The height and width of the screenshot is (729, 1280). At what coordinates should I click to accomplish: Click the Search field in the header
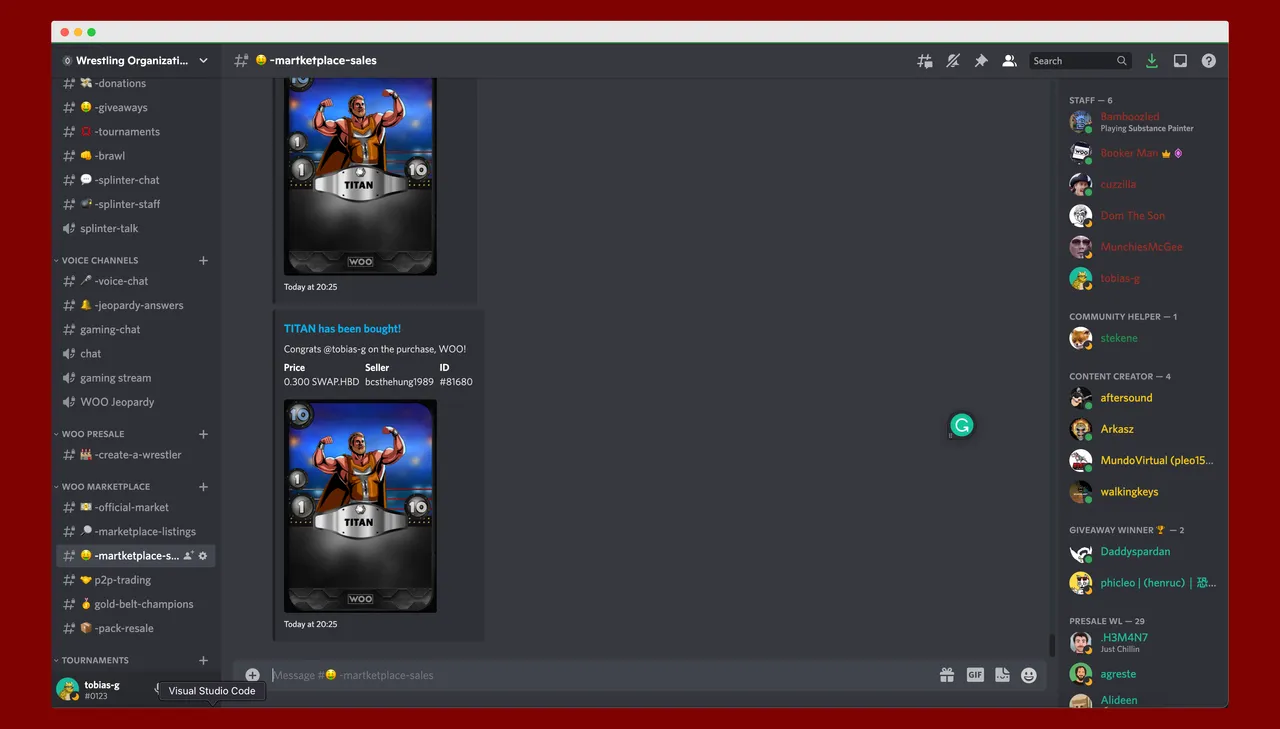[1080, 61]
